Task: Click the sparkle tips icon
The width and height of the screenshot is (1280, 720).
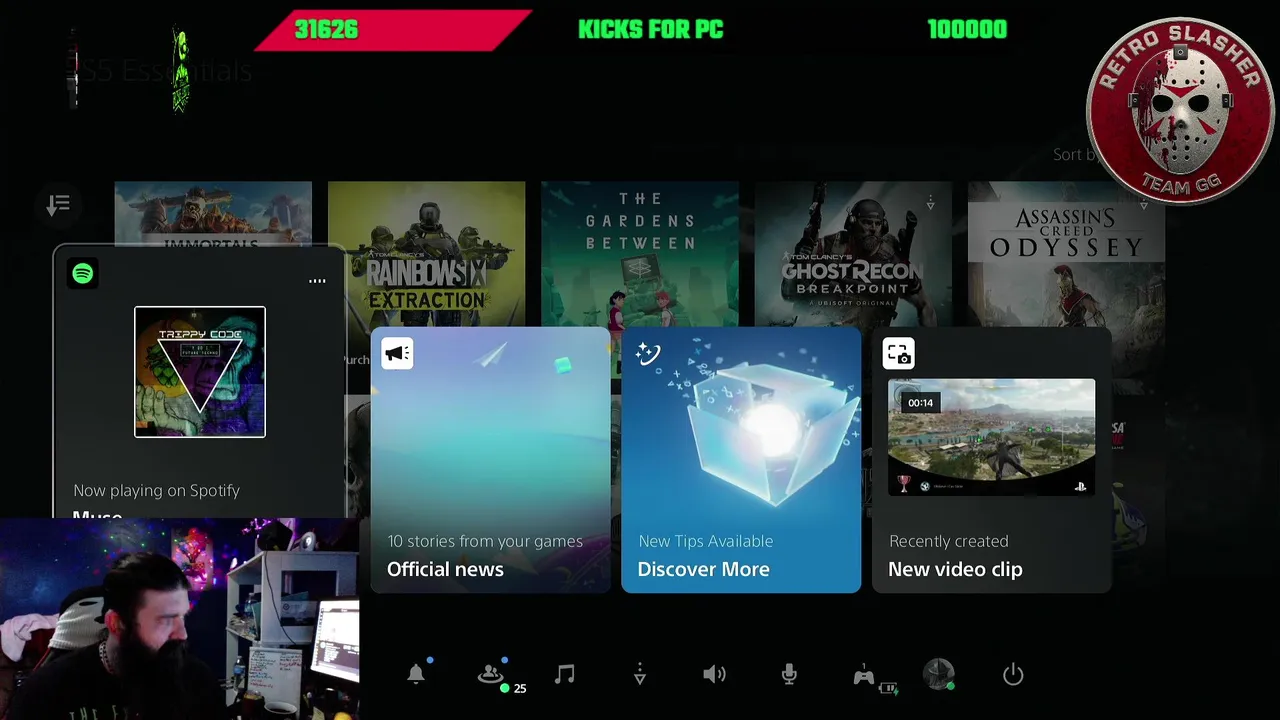Action: pos(648,353)
